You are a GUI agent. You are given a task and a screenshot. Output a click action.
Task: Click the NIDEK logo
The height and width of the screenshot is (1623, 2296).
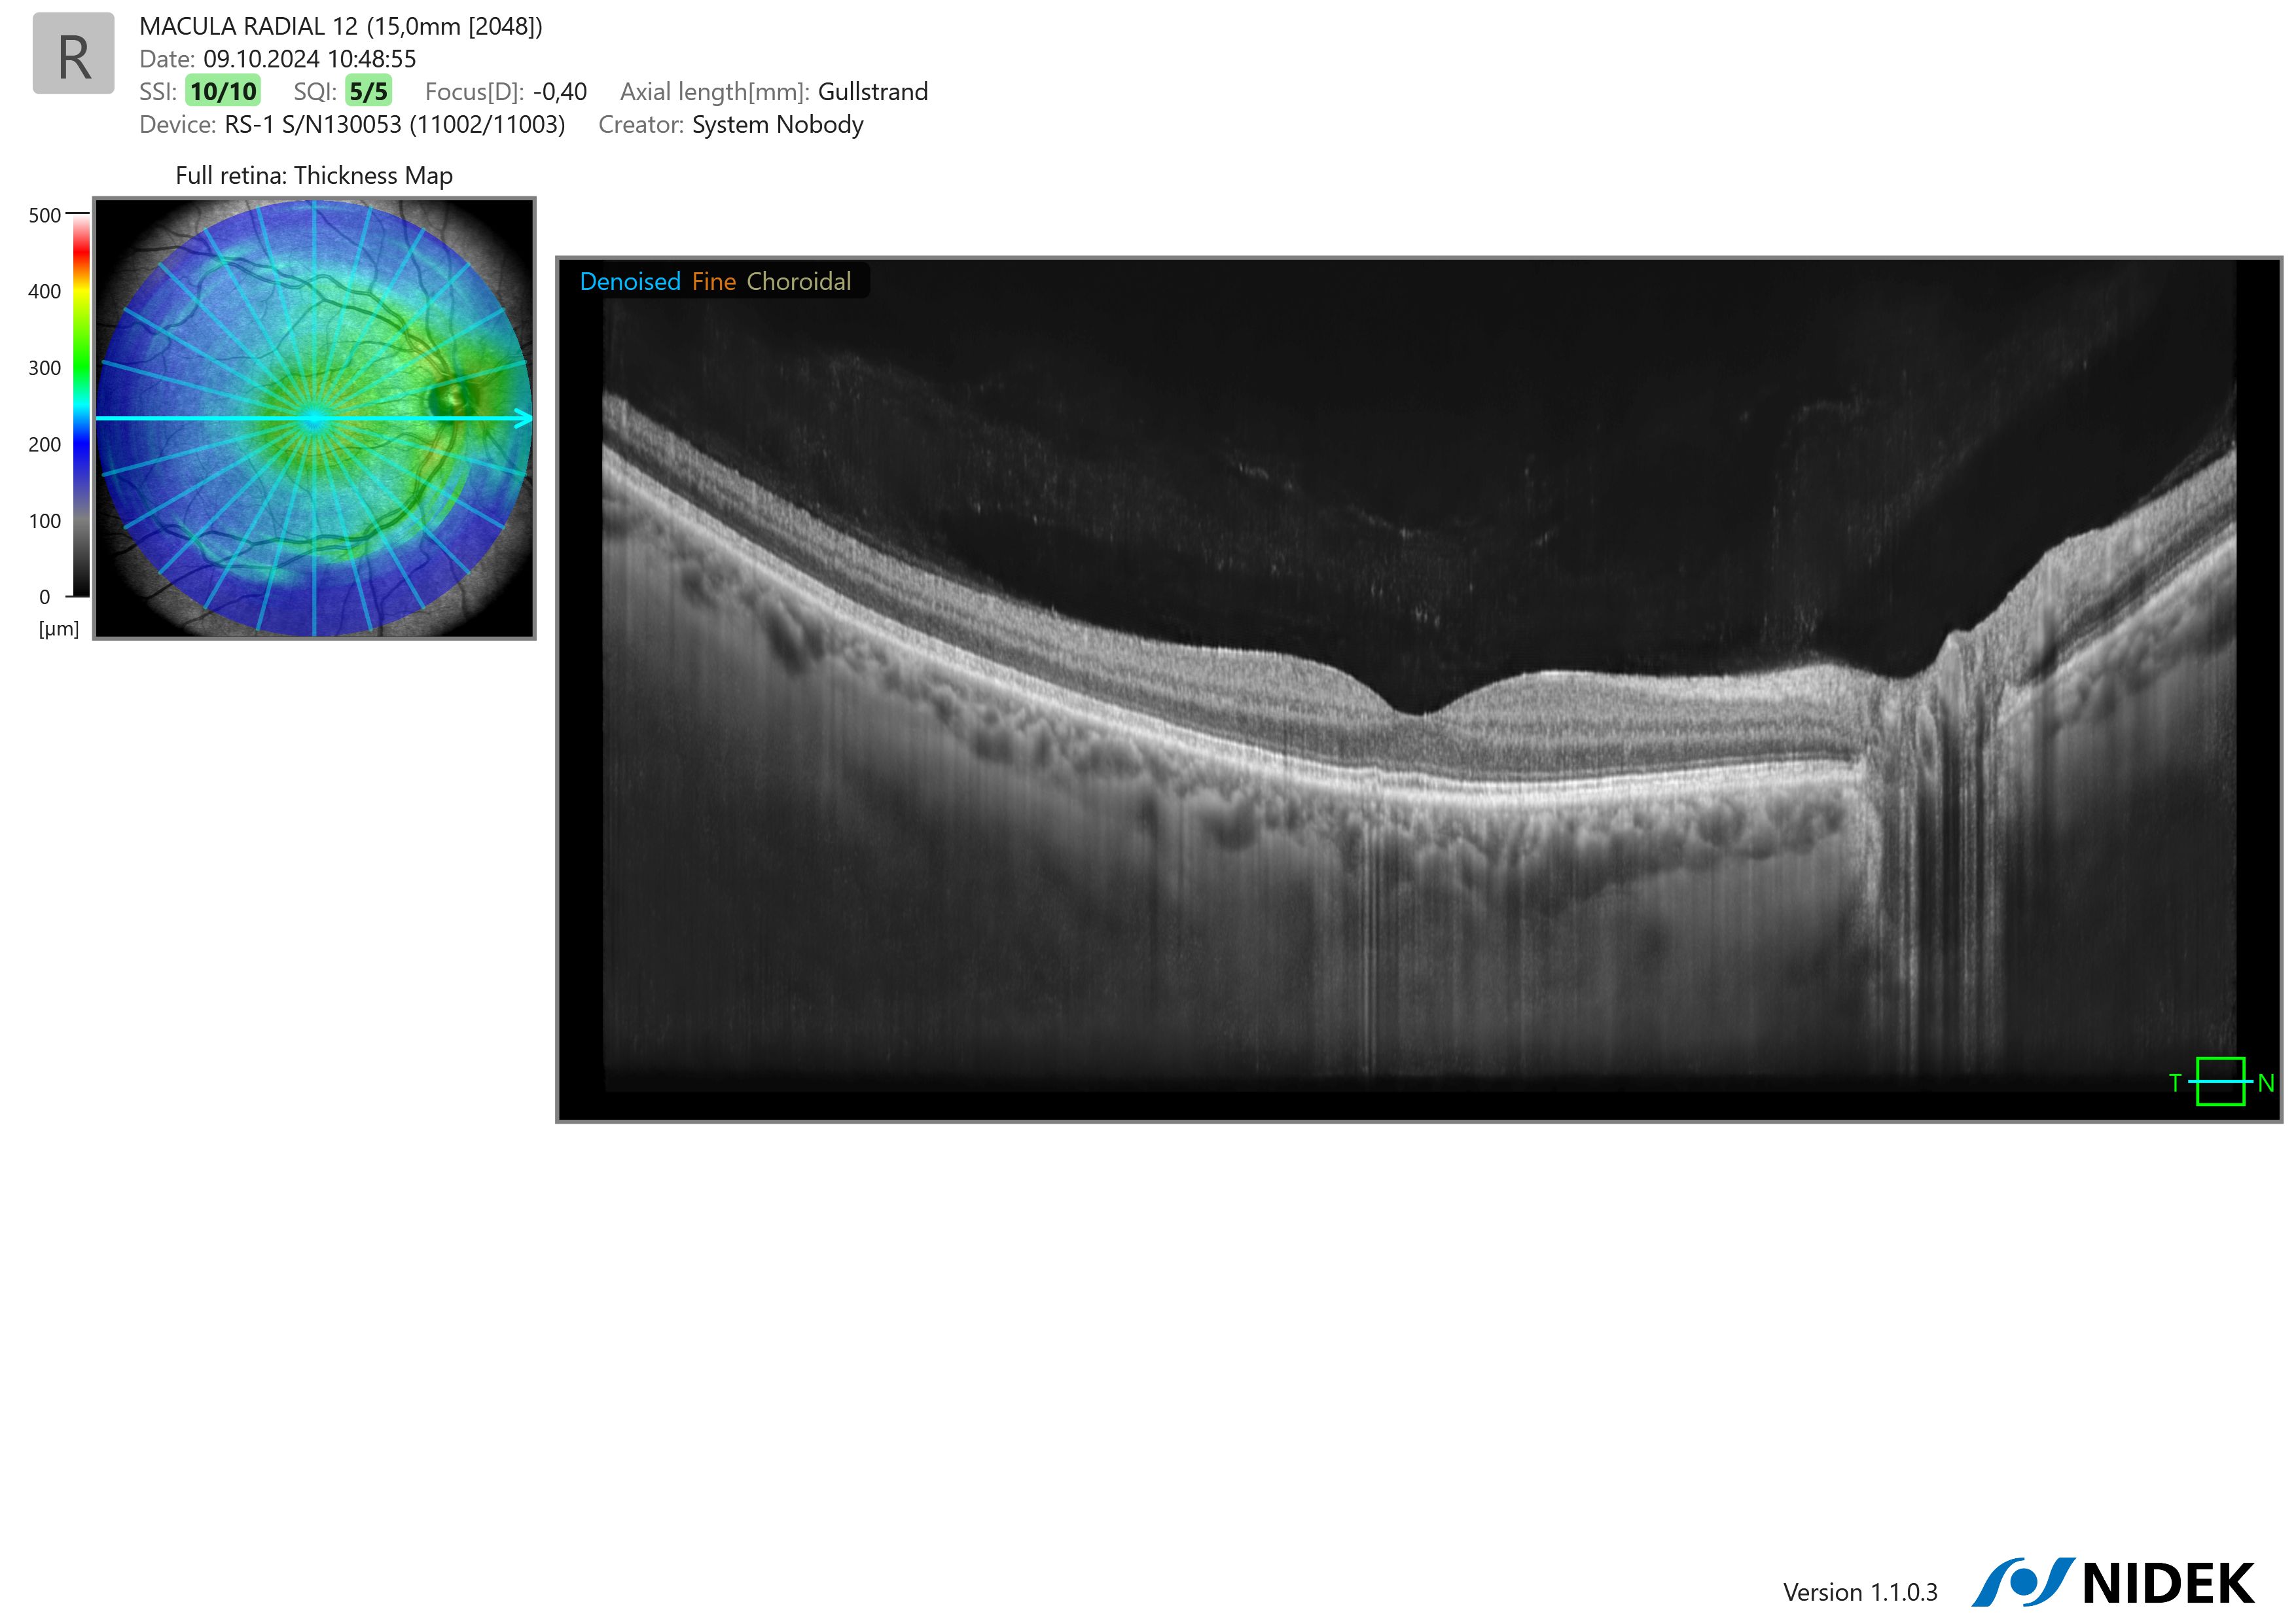coord(2113,1583)
